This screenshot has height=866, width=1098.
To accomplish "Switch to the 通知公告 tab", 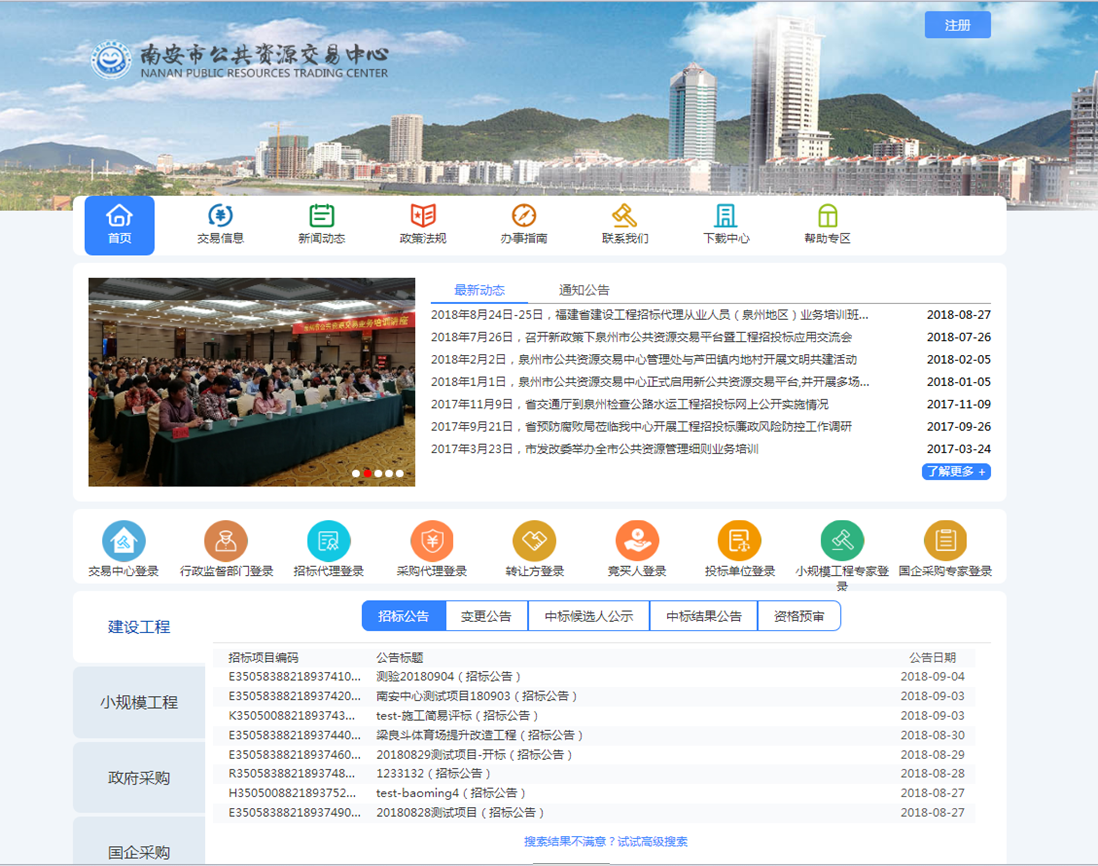I will tap(584, 290).
